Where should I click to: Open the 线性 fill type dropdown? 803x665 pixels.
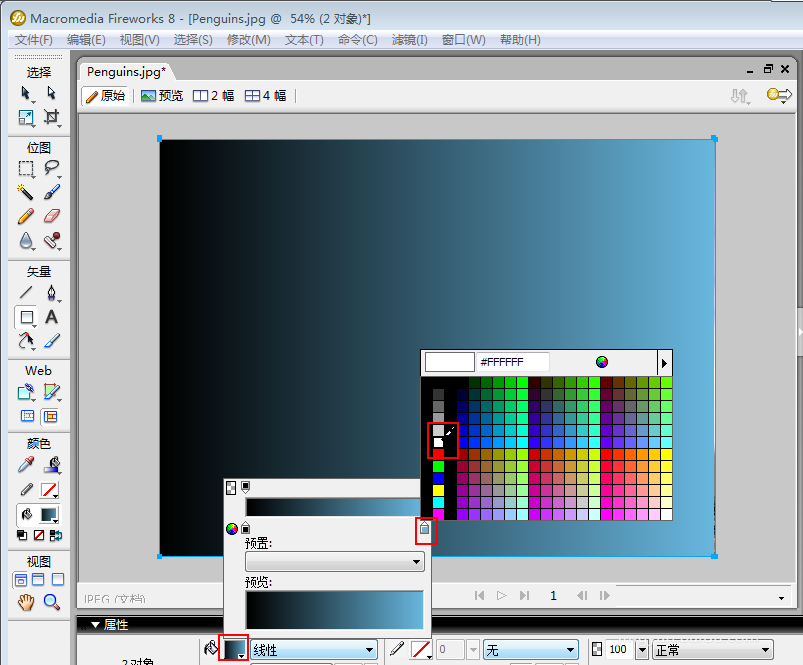pos(314,650)
